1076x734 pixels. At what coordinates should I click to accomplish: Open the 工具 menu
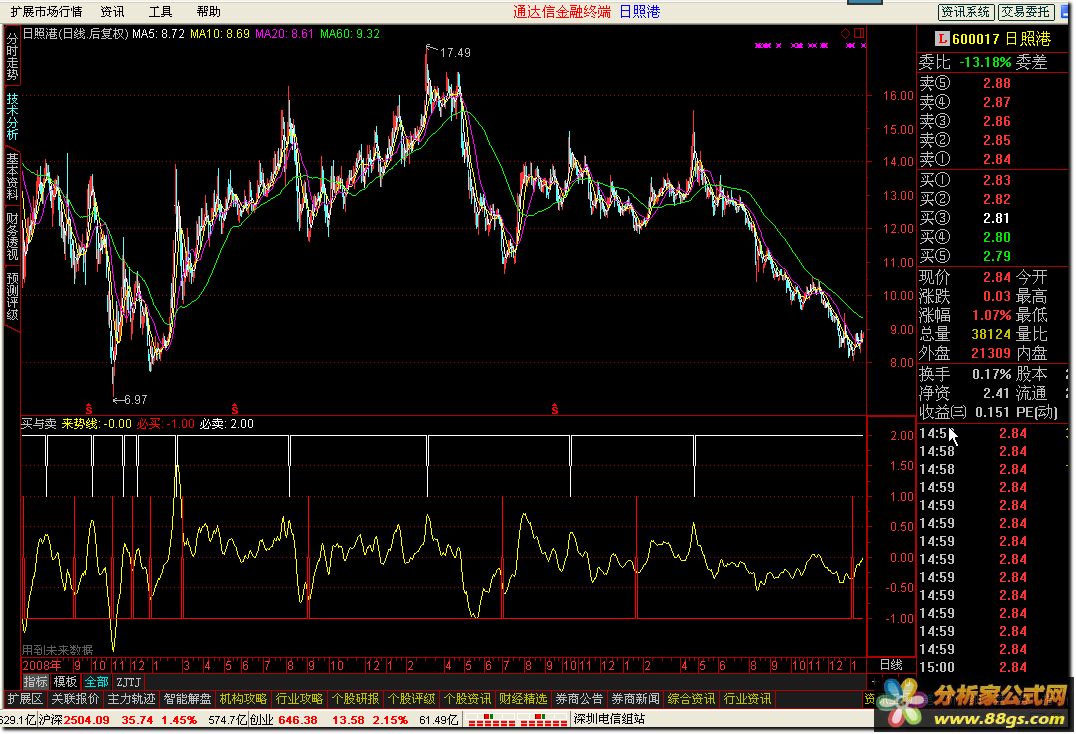[161, 12]
